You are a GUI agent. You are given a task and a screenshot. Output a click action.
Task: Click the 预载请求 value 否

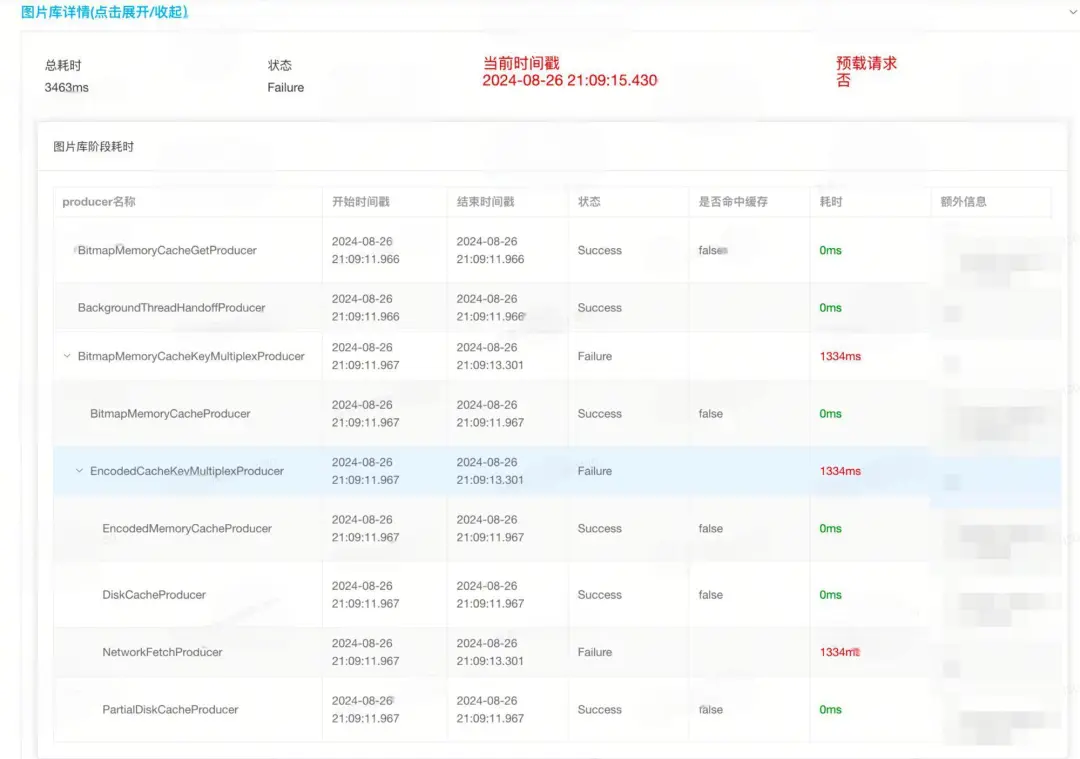pos(843,81)
